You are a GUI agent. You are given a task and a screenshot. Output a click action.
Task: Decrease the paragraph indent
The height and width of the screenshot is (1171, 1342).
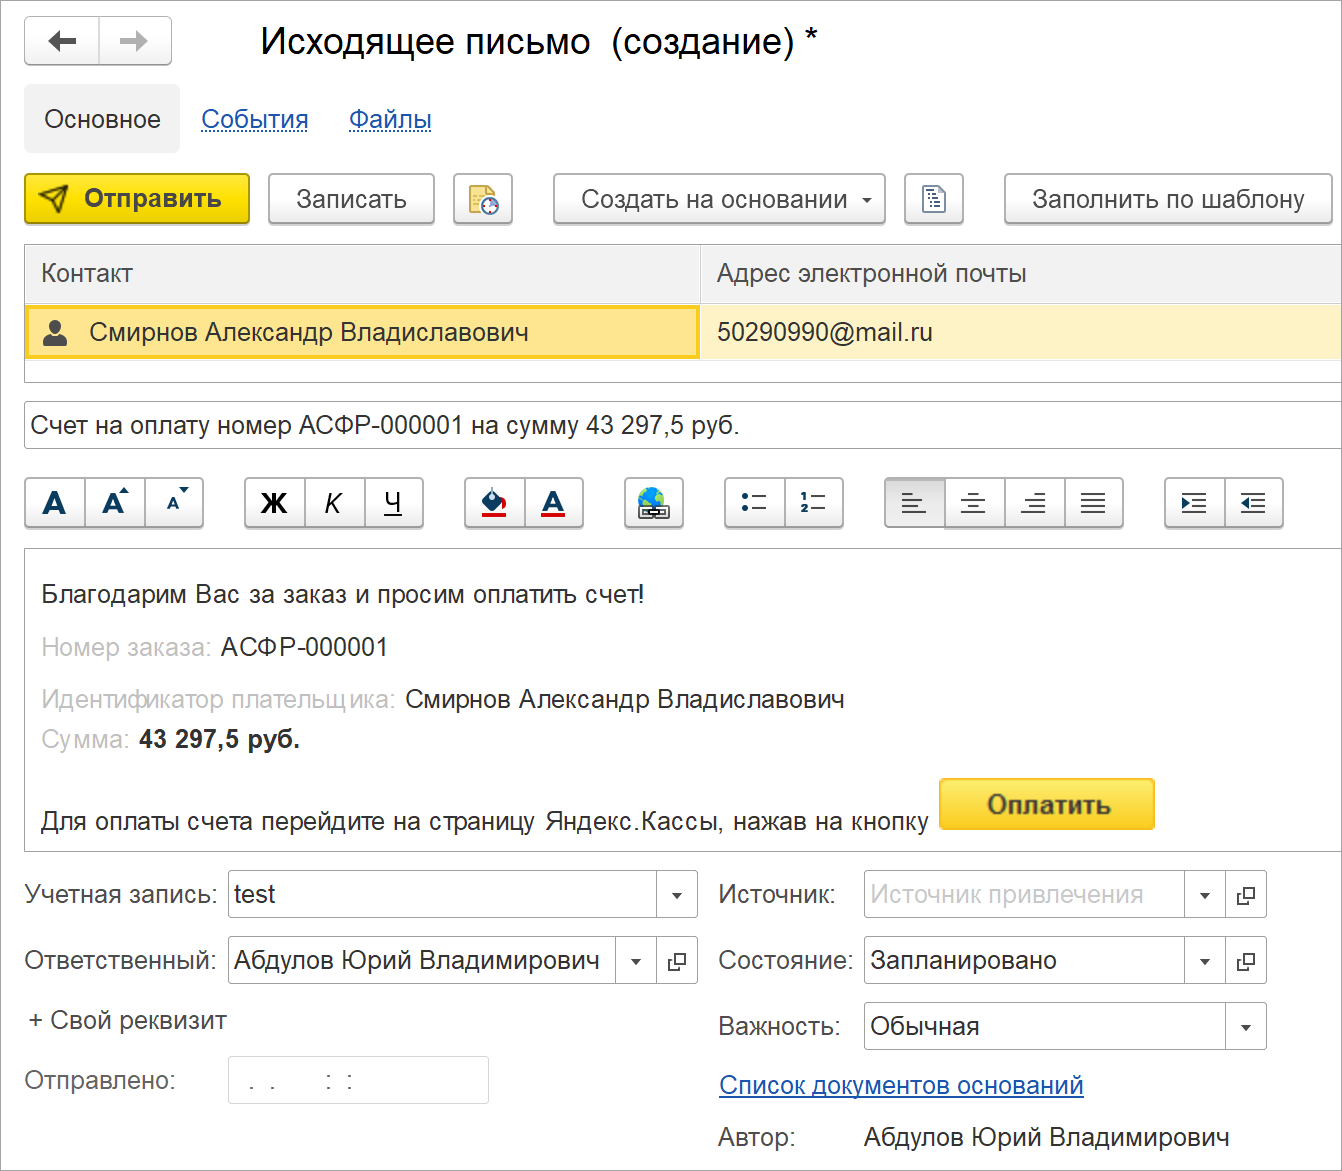[1253, 502]
